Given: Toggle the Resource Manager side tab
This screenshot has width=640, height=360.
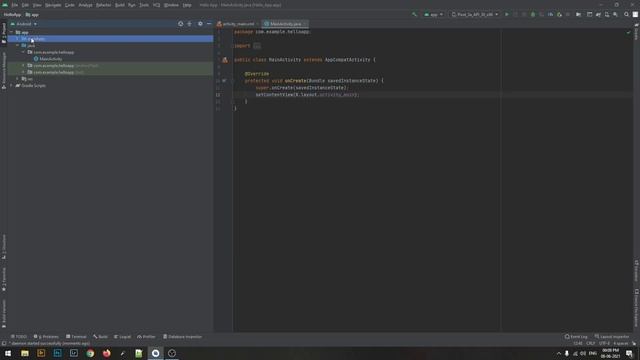Looking at the screenshot, I should point(4,70).
